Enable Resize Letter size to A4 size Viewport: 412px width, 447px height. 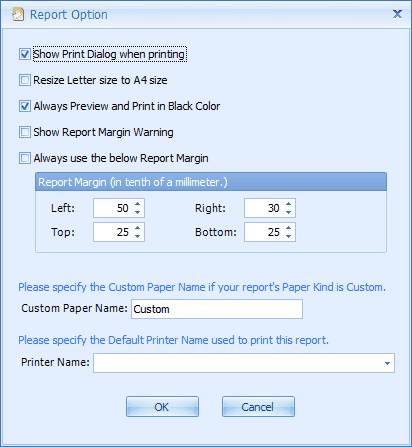[25, 80]
